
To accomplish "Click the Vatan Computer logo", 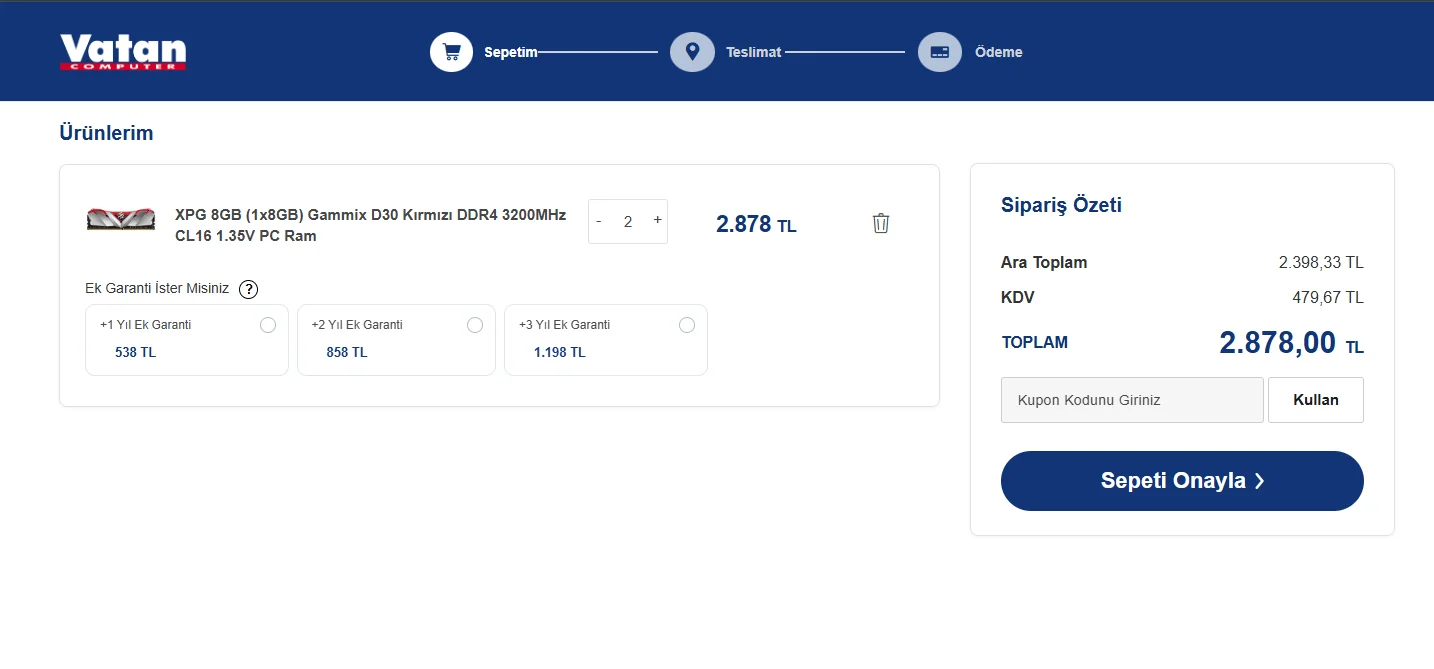I will point(123,52).
